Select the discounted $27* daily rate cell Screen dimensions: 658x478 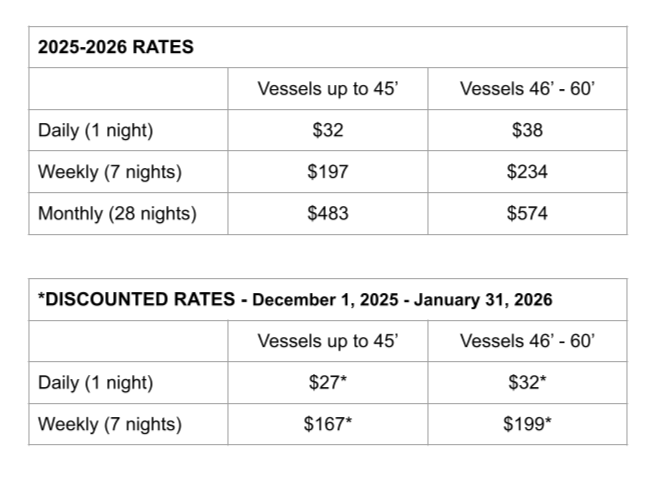click(328, 382)
